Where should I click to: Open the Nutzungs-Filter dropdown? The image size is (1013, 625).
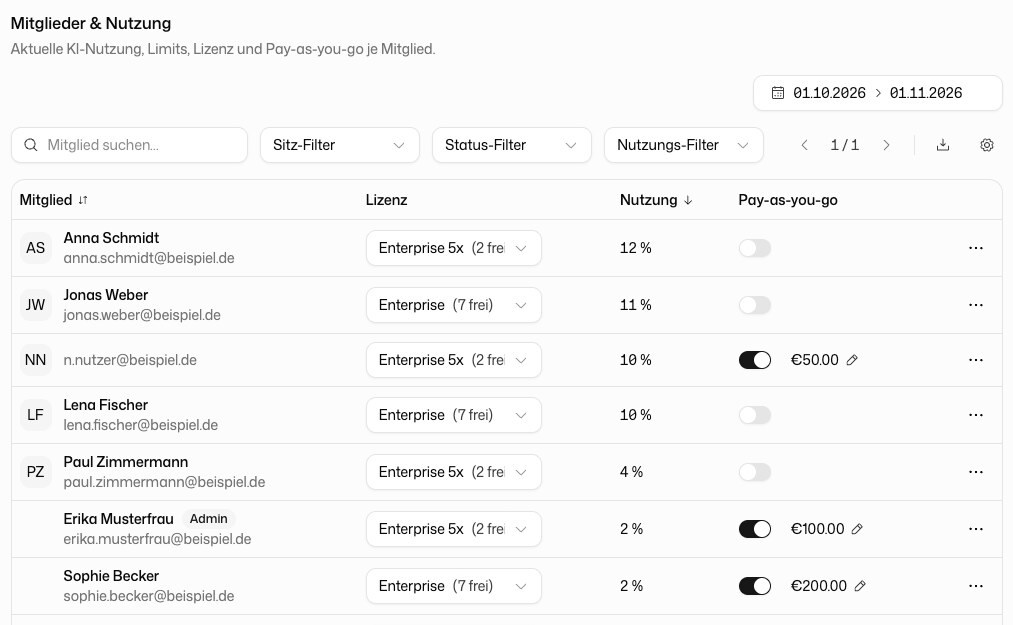pos(684,145)
